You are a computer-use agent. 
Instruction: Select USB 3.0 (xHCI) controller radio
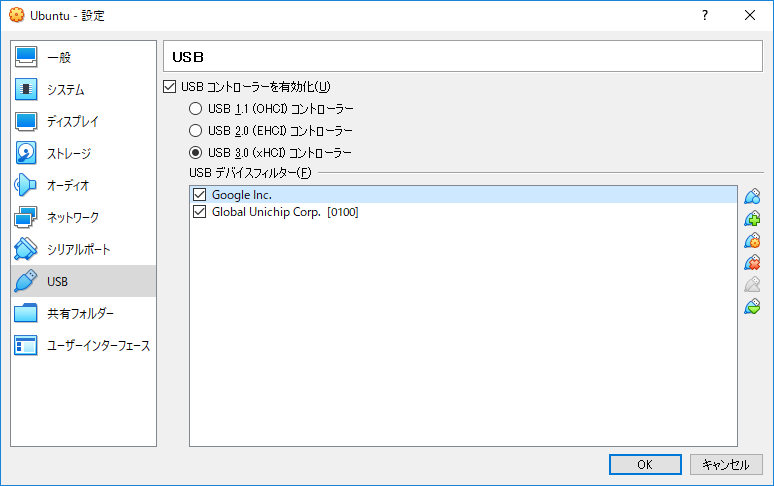pyautogui.click(x=195, y=152)
